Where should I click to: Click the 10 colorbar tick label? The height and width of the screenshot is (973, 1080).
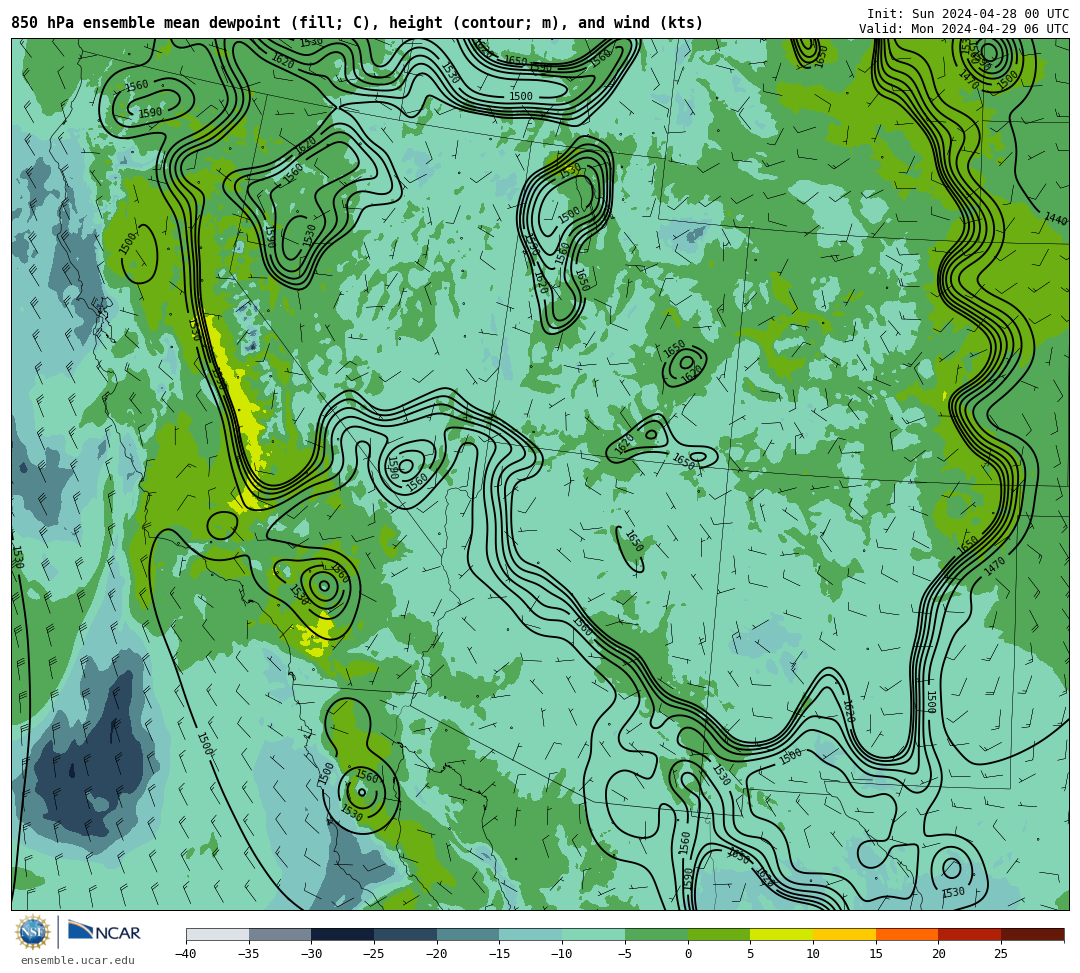[x=813, y=954]
